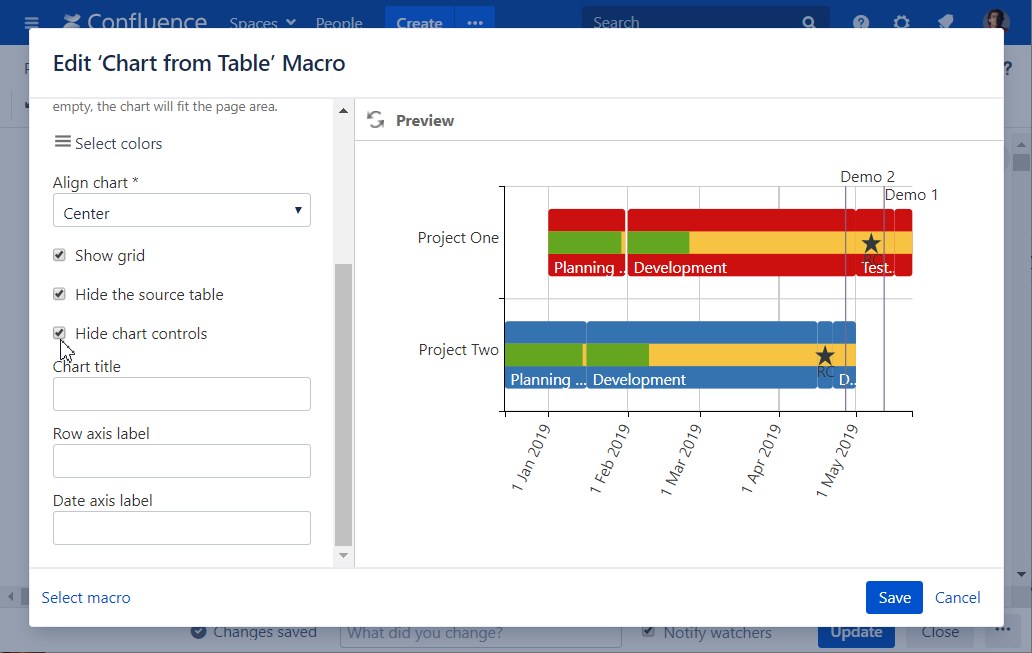Toggle Hide the source table checkbox
This screenshot has width=1032, height=653.
coord(59,294)
